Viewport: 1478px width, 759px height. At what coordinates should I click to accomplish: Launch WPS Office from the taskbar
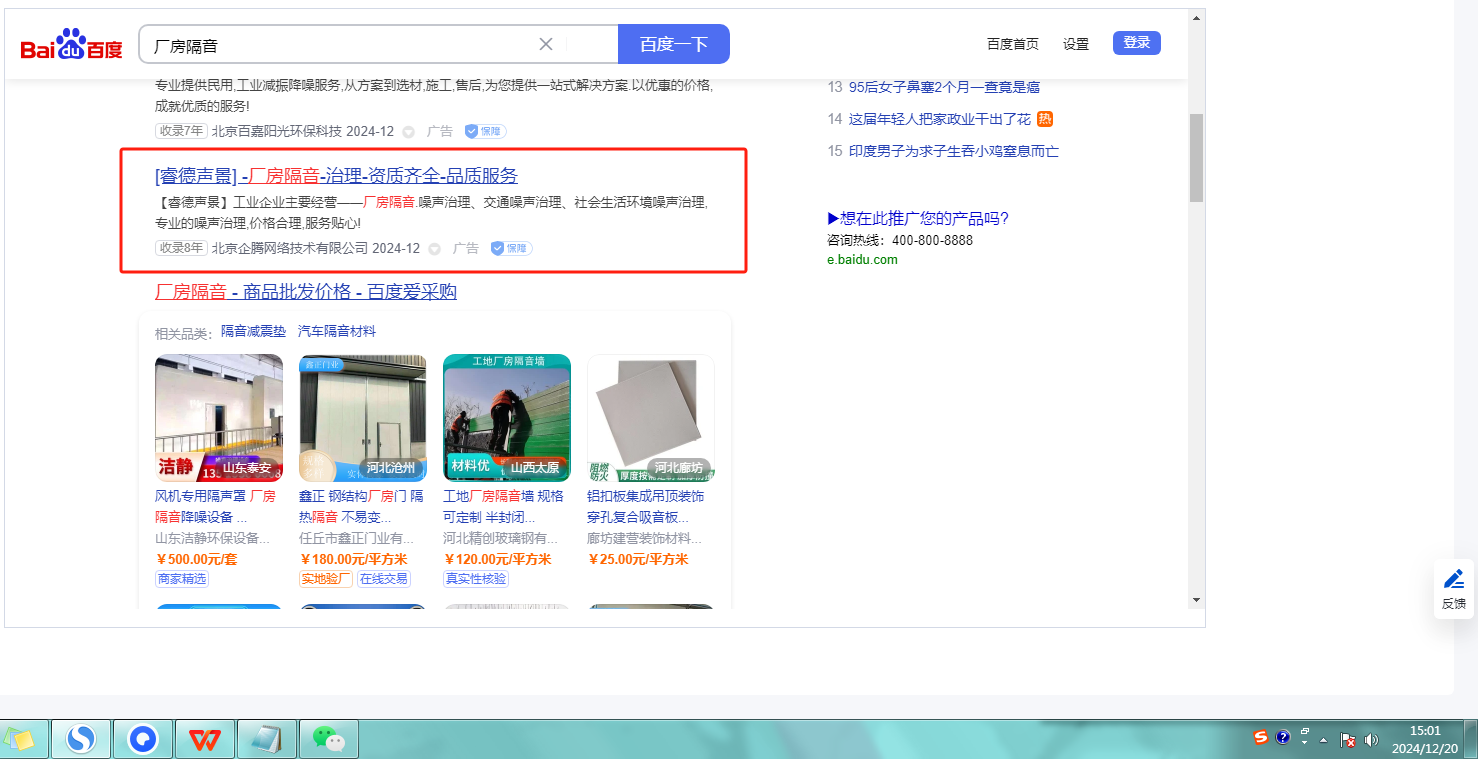(205, 739)
